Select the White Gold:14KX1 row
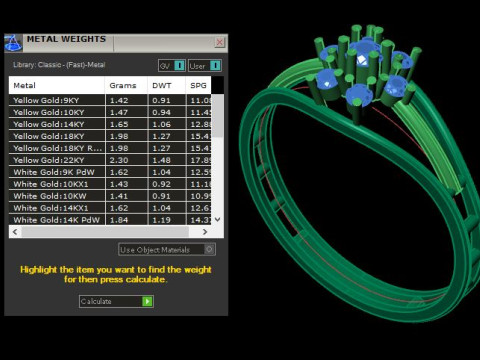The width and height of the screenshot is (480, 360). [x=110, y=208]
